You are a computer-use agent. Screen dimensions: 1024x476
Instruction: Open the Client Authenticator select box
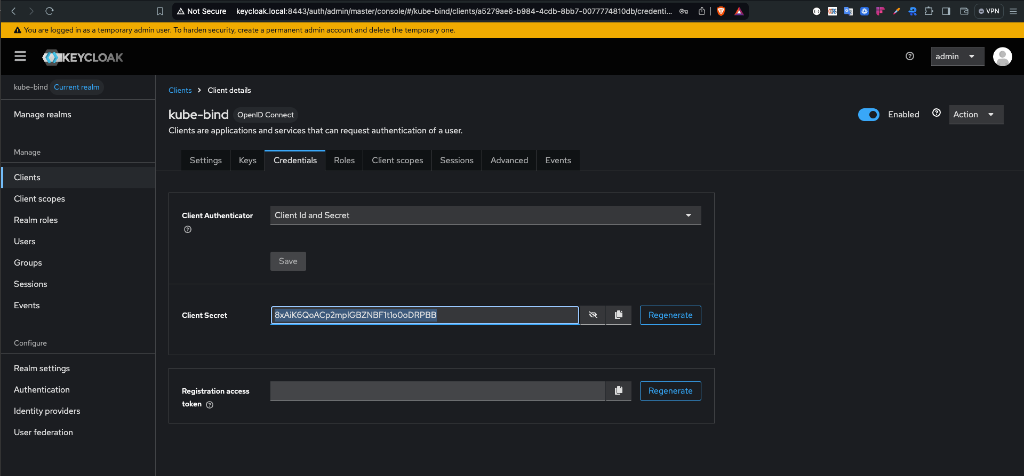click(485, 215)
